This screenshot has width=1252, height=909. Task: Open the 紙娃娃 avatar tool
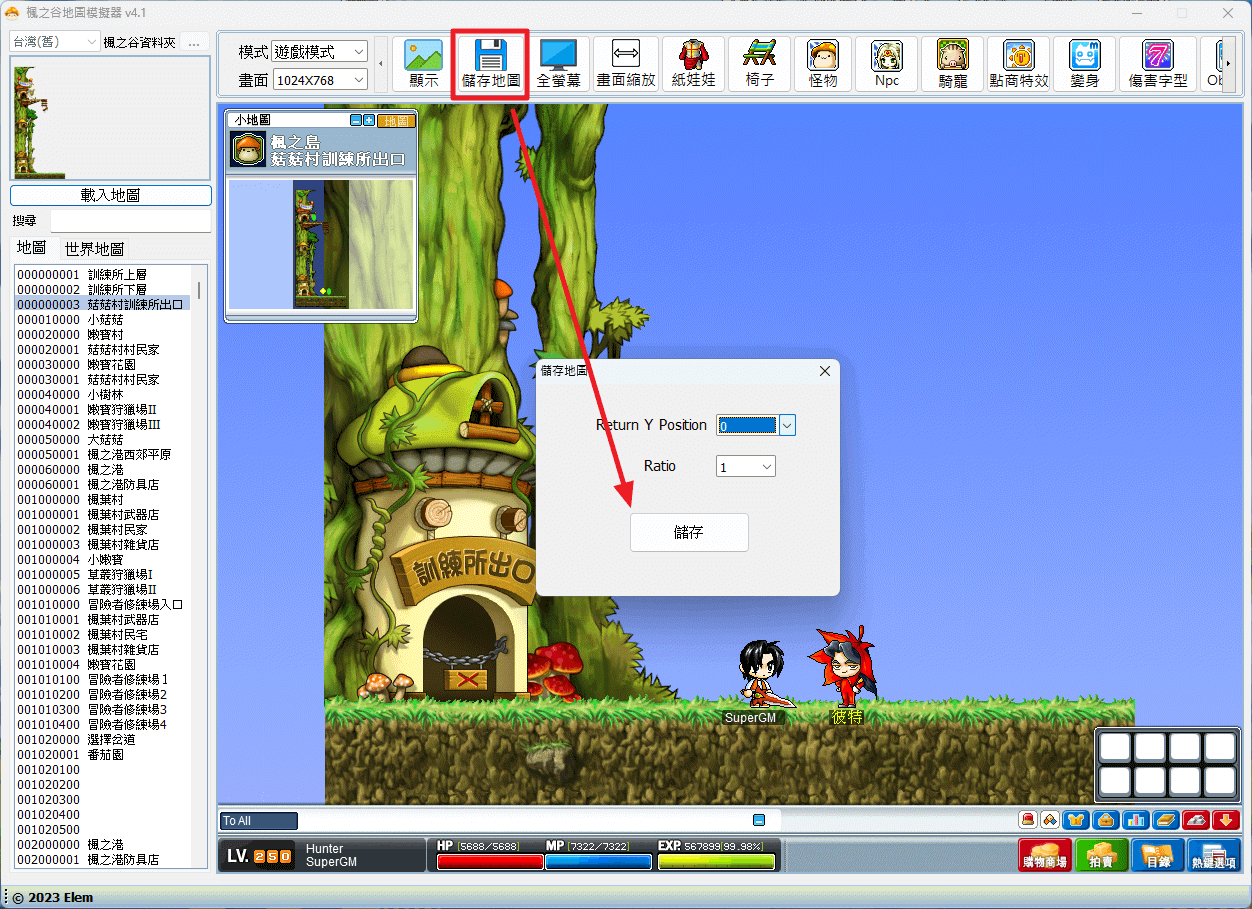(x=693, y=64)
